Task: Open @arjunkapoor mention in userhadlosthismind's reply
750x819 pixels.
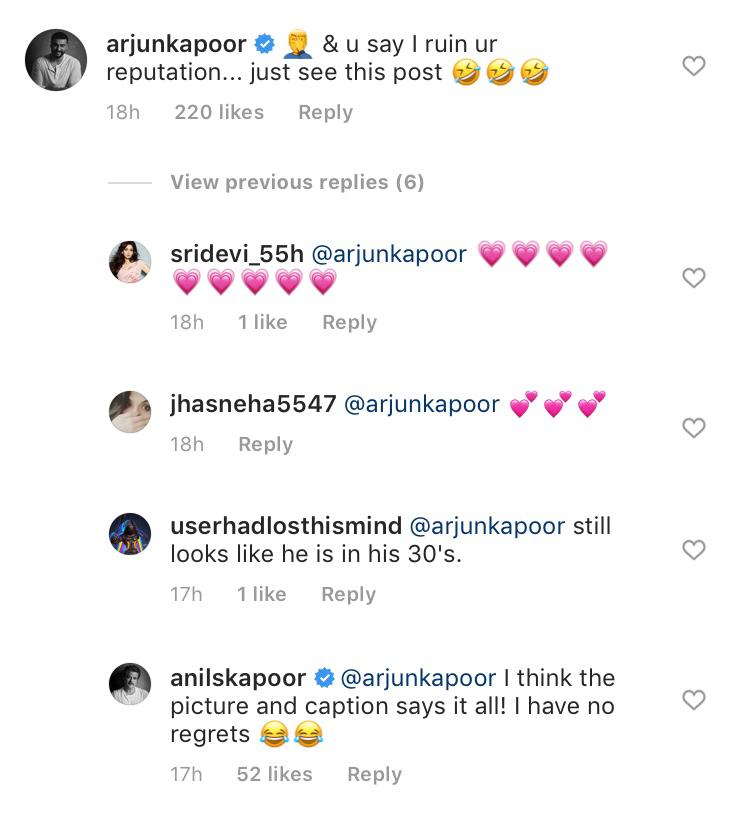Action: [x=487, y=526]
